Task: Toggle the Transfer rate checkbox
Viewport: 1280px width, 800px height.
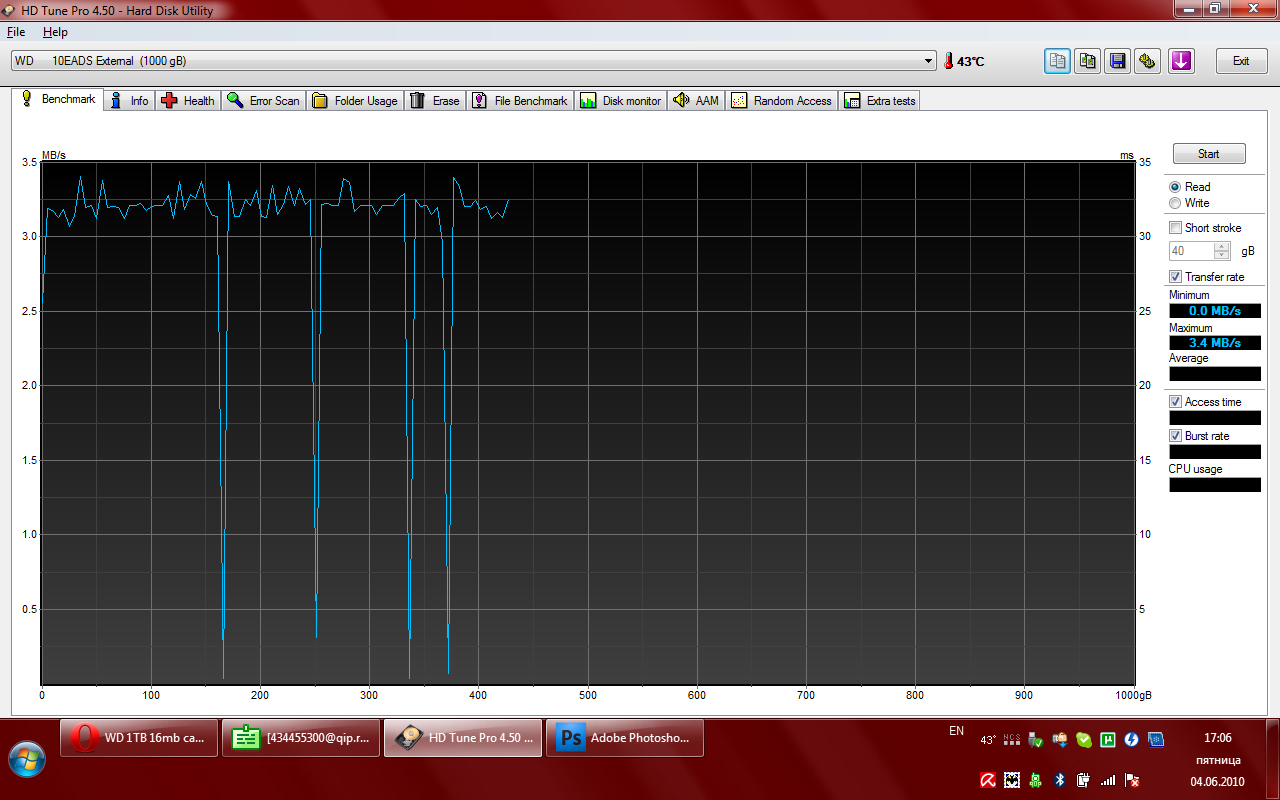Action: (x=1176, y=277)
